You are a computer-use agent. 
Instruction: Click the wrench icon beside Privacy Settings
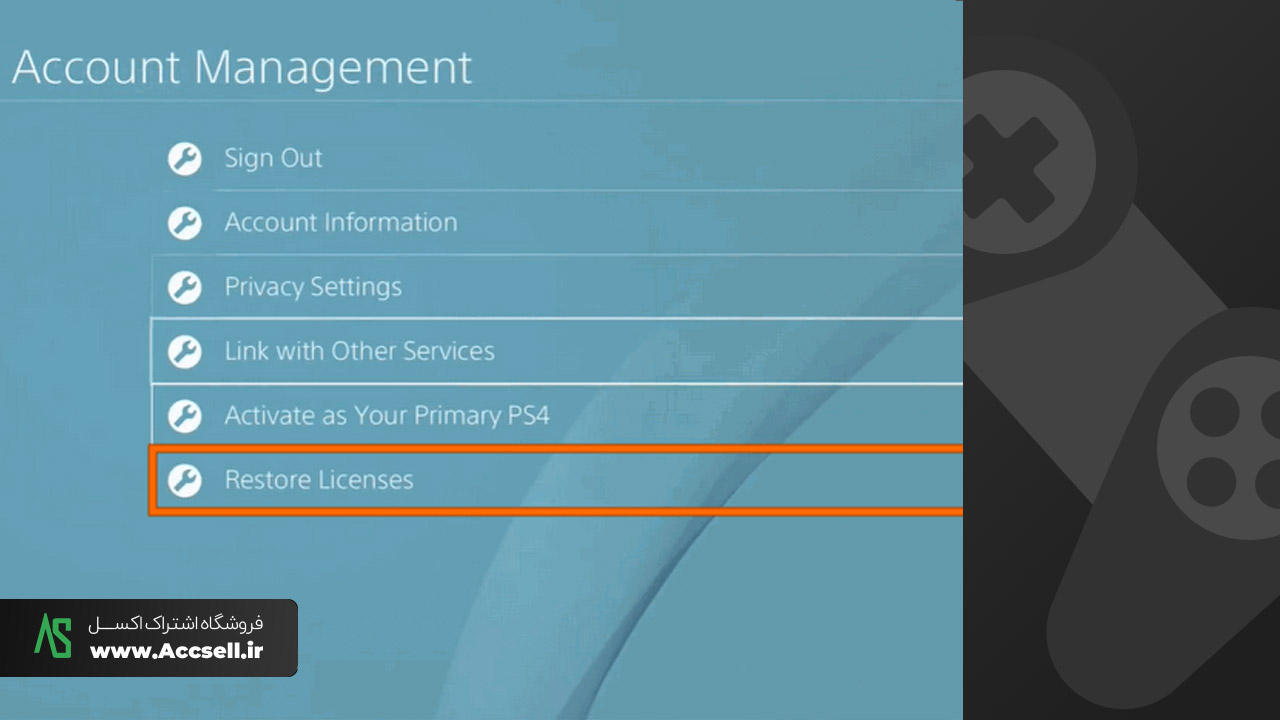click(185, 287)
